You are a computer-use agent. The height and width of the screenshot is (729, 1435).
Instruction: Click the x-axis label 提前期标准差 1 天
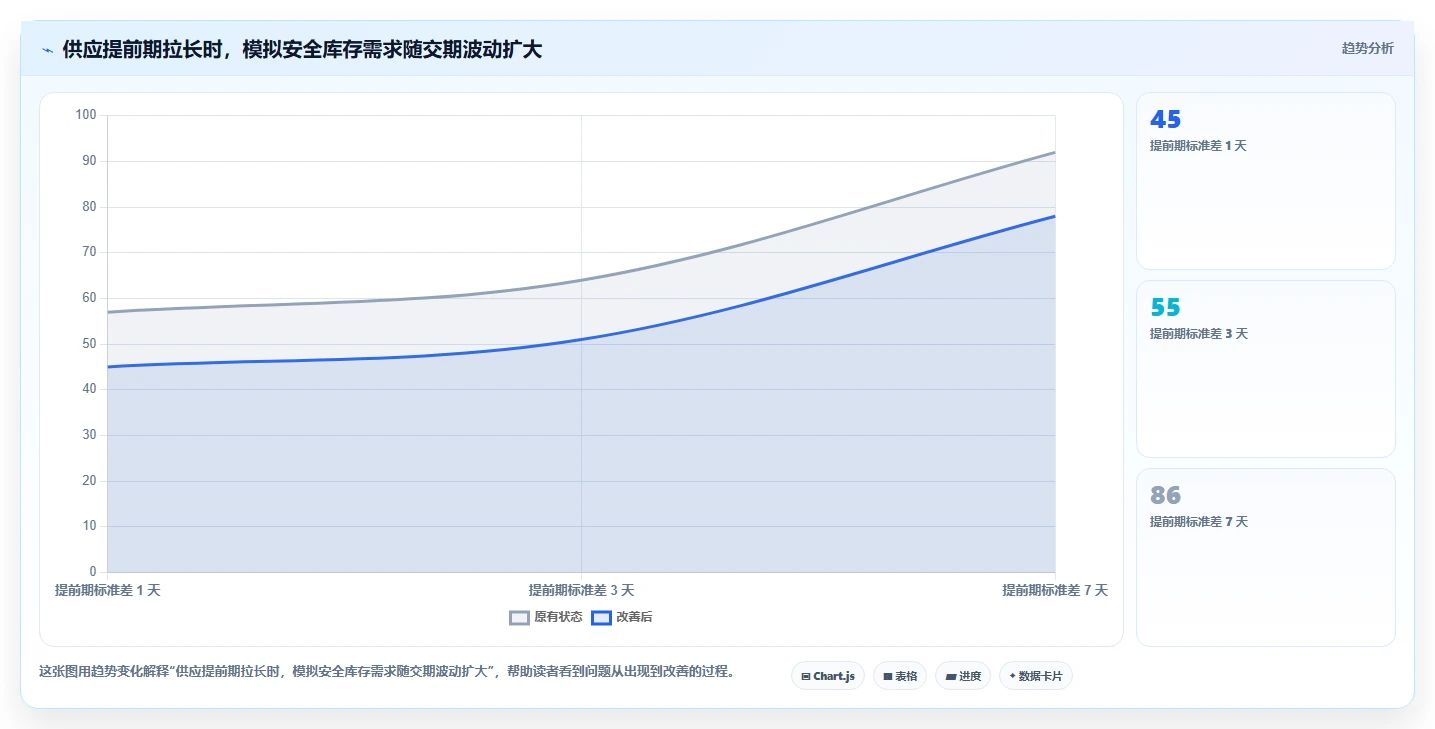point(108,590)
